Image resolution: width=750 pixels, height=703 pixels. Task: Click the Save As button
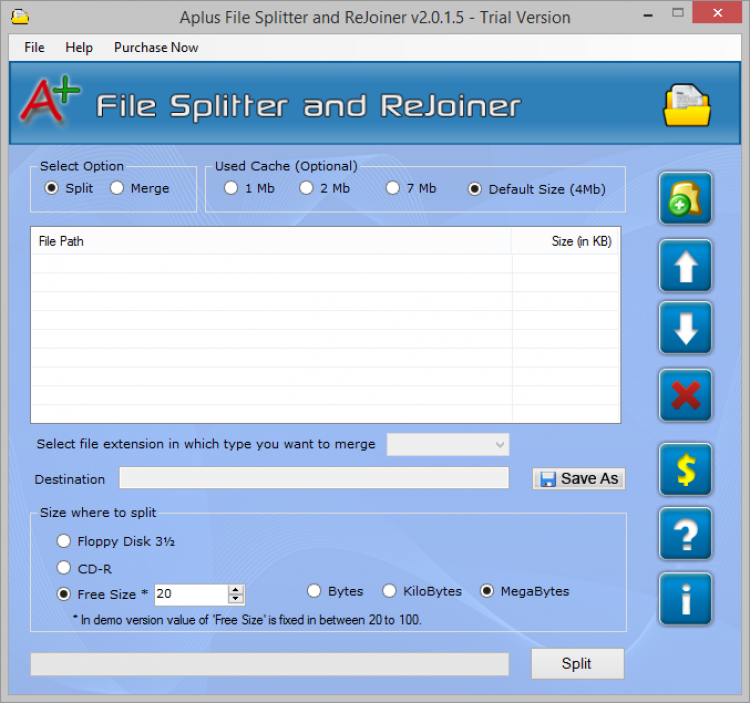(x=579, y=479)
